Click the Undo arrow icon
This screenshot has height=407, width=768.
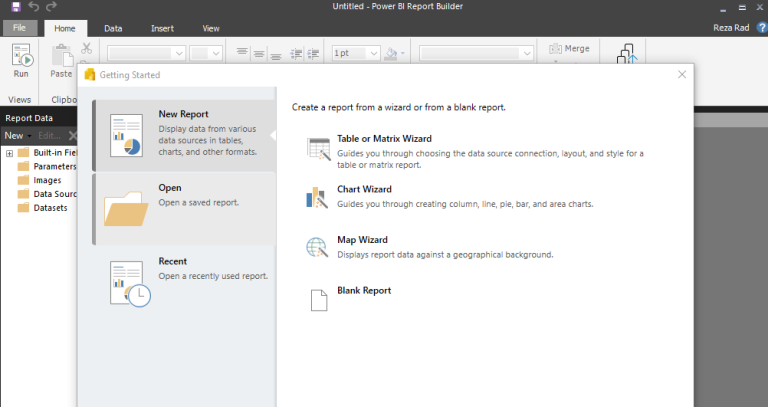click(x=34, y=7)
